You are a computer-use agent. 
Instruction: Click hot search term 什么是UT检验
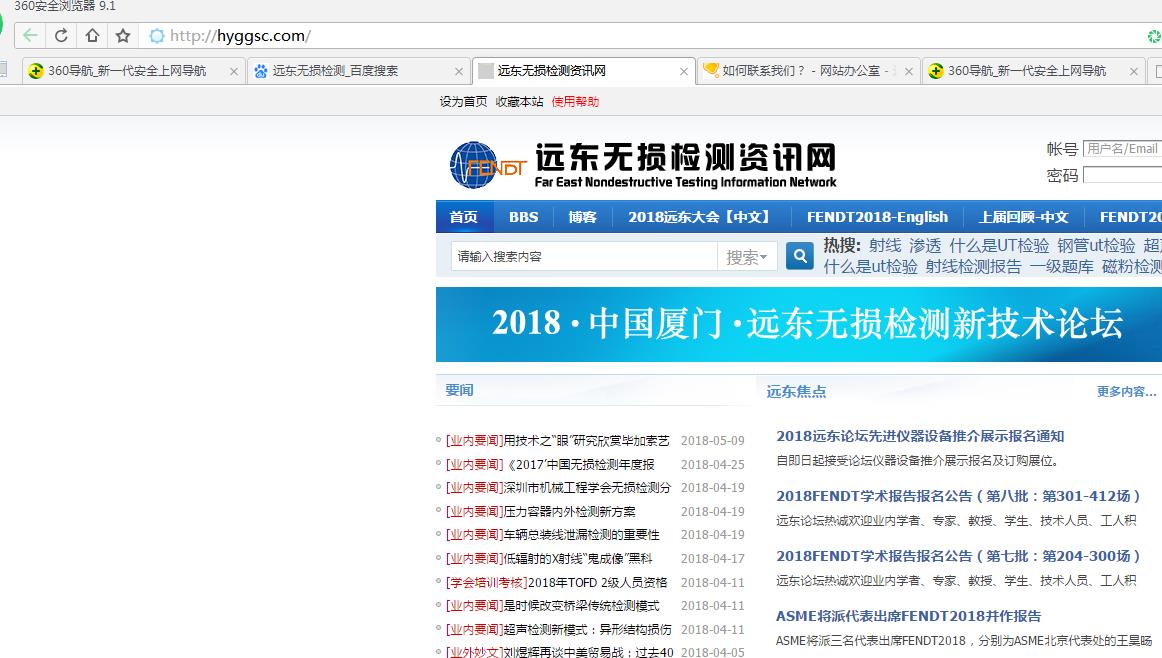point(999,245)
